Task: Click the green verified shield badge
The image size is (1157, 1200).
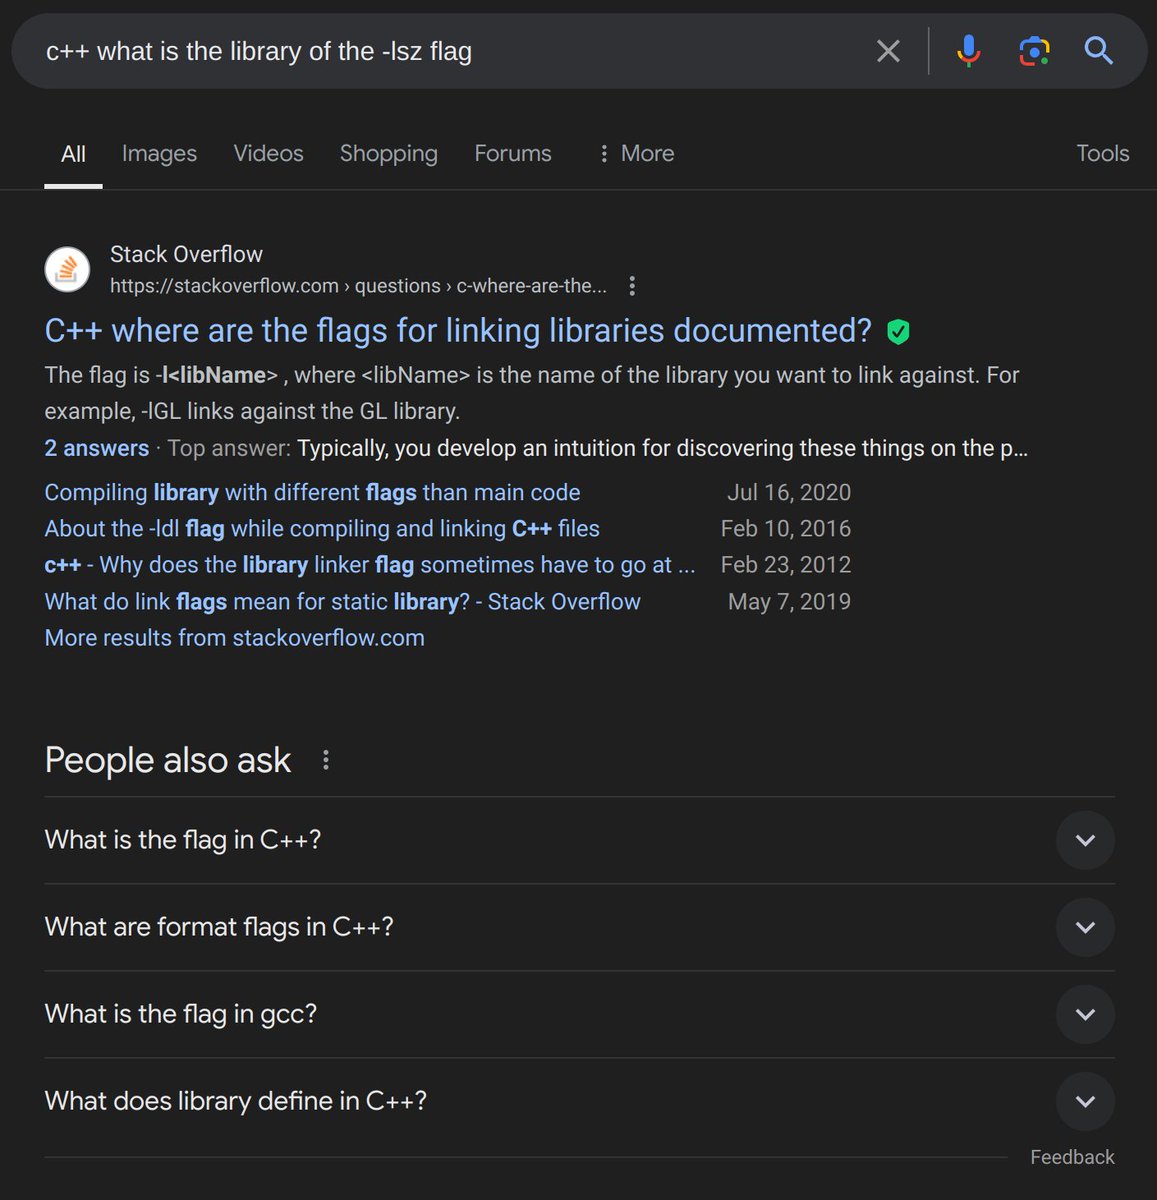Action: click(x=898, y=331)
